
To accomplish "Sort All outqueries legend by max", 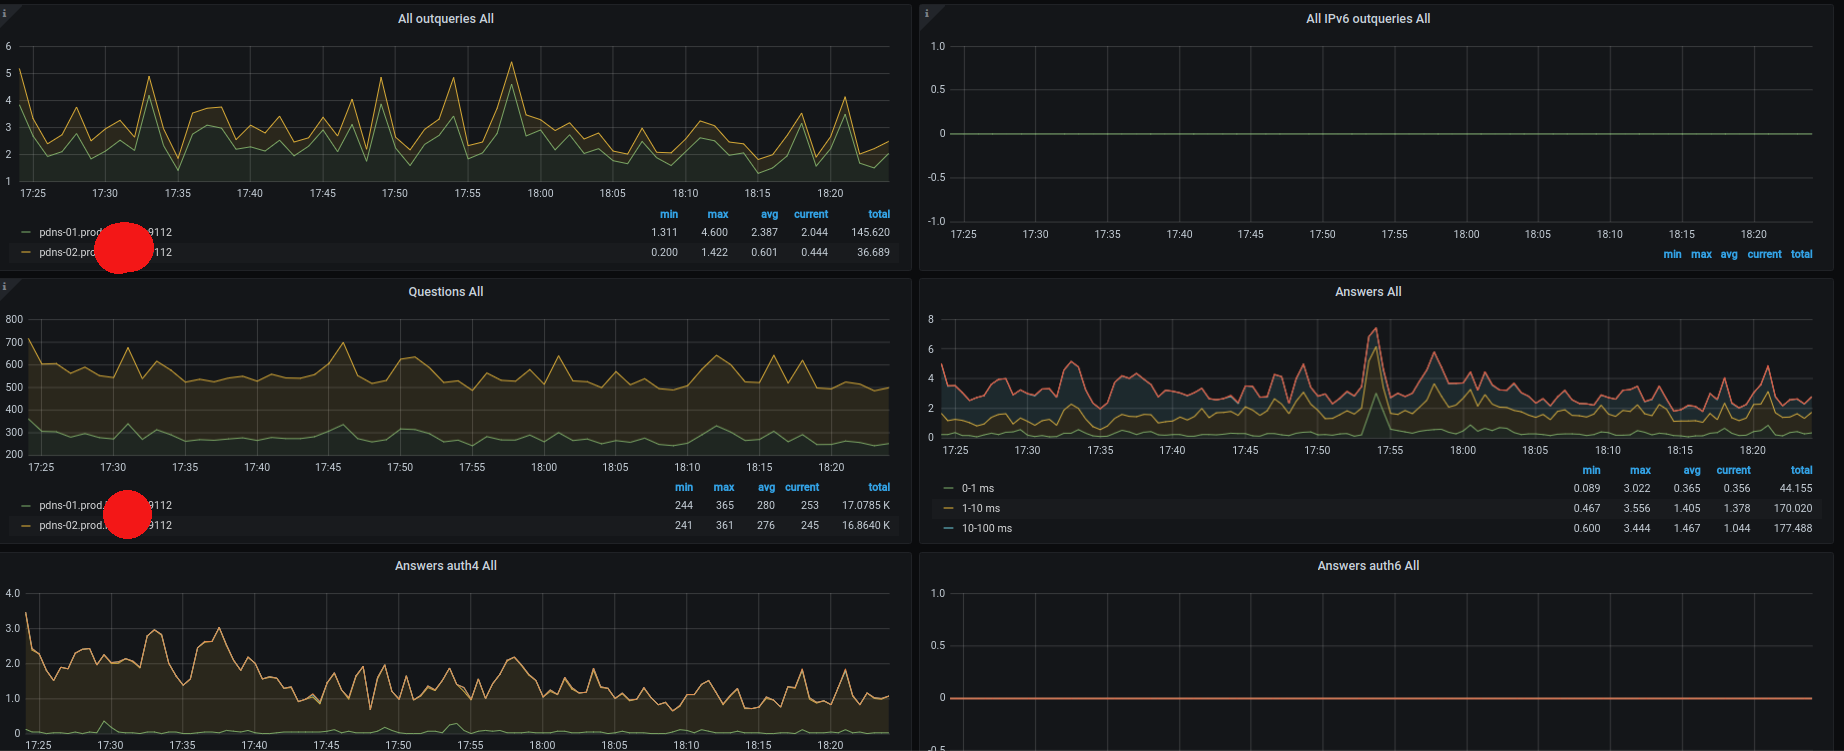I will (718, 214).
